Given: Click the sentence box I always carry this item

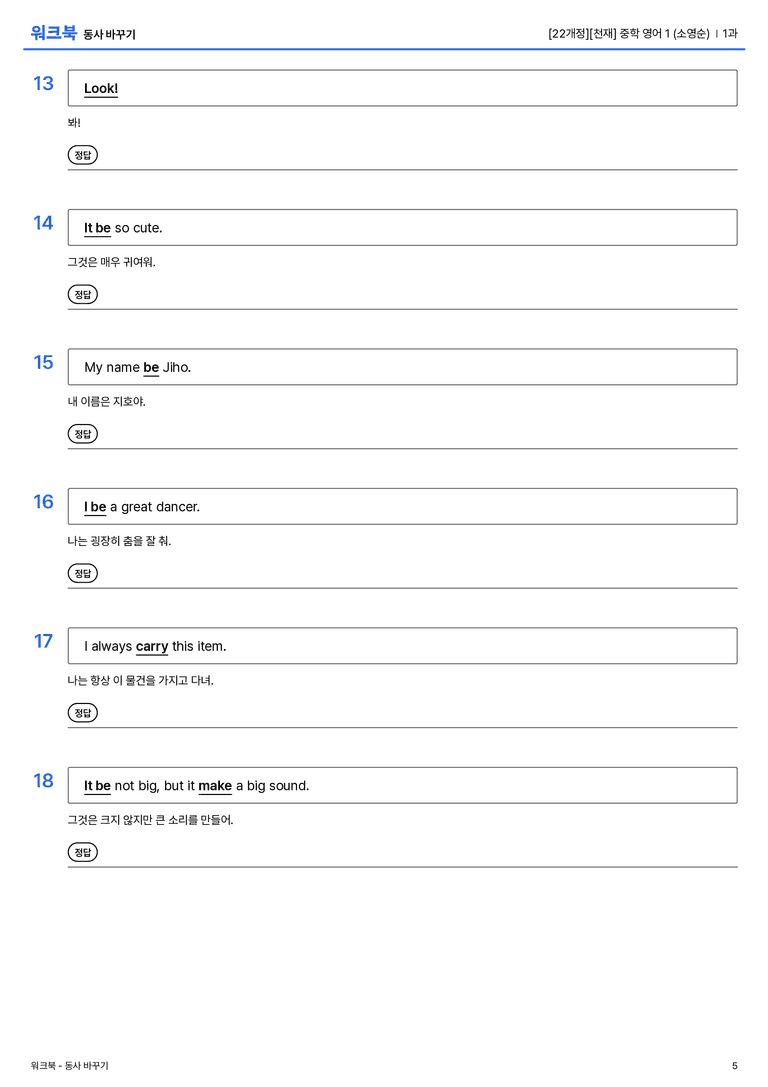Looking at the screenshot, I should point(402,645).
